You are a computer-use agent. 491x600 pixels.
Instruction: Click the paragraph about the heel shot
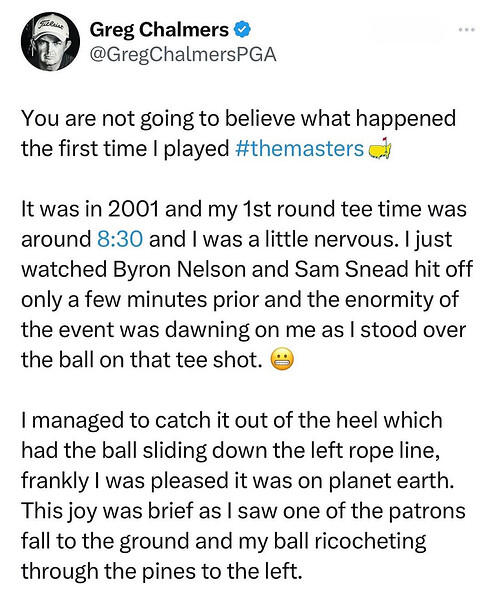243,496
